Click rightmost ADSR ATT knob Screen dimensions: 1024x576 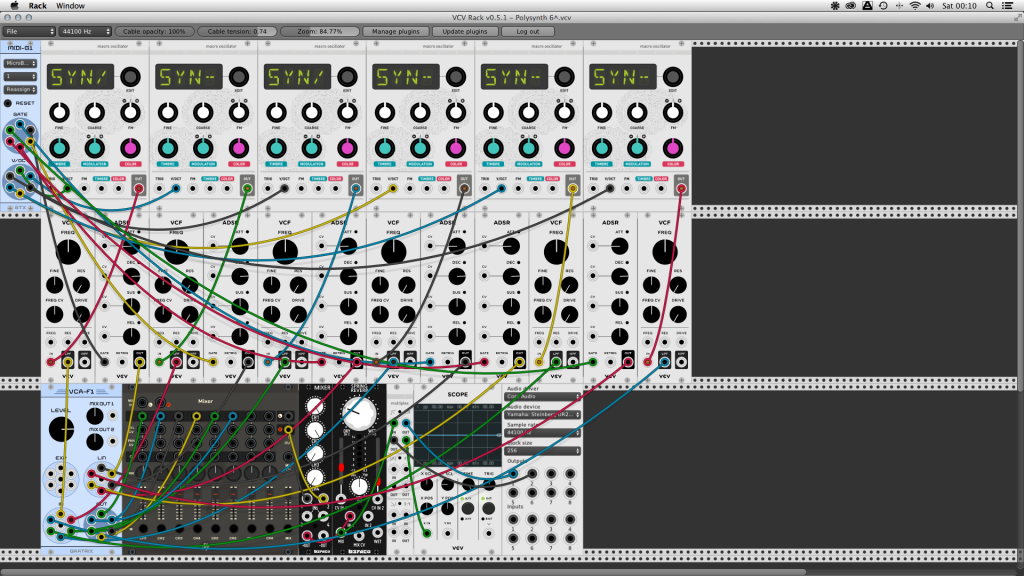click(x=619, y=246)
